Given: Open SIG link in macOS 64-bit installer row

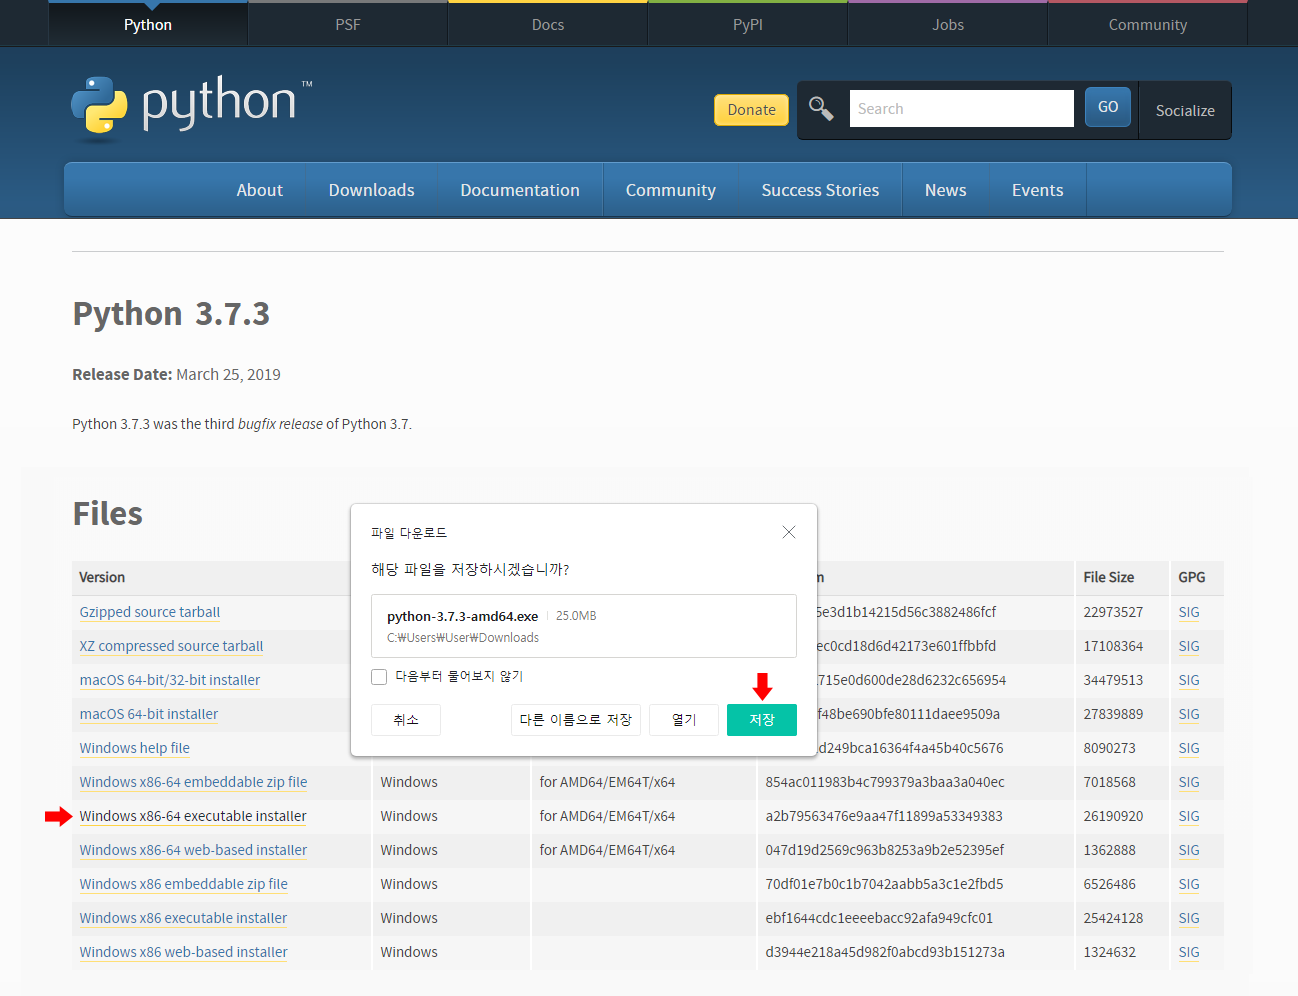Looking at the screenshot, I should [1188, 714].
